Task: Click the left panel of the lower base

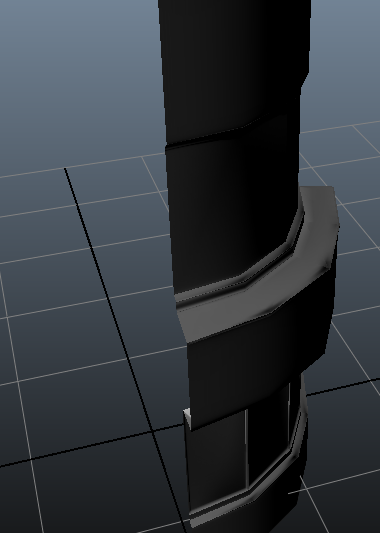Action: click(x=218, y=459)
